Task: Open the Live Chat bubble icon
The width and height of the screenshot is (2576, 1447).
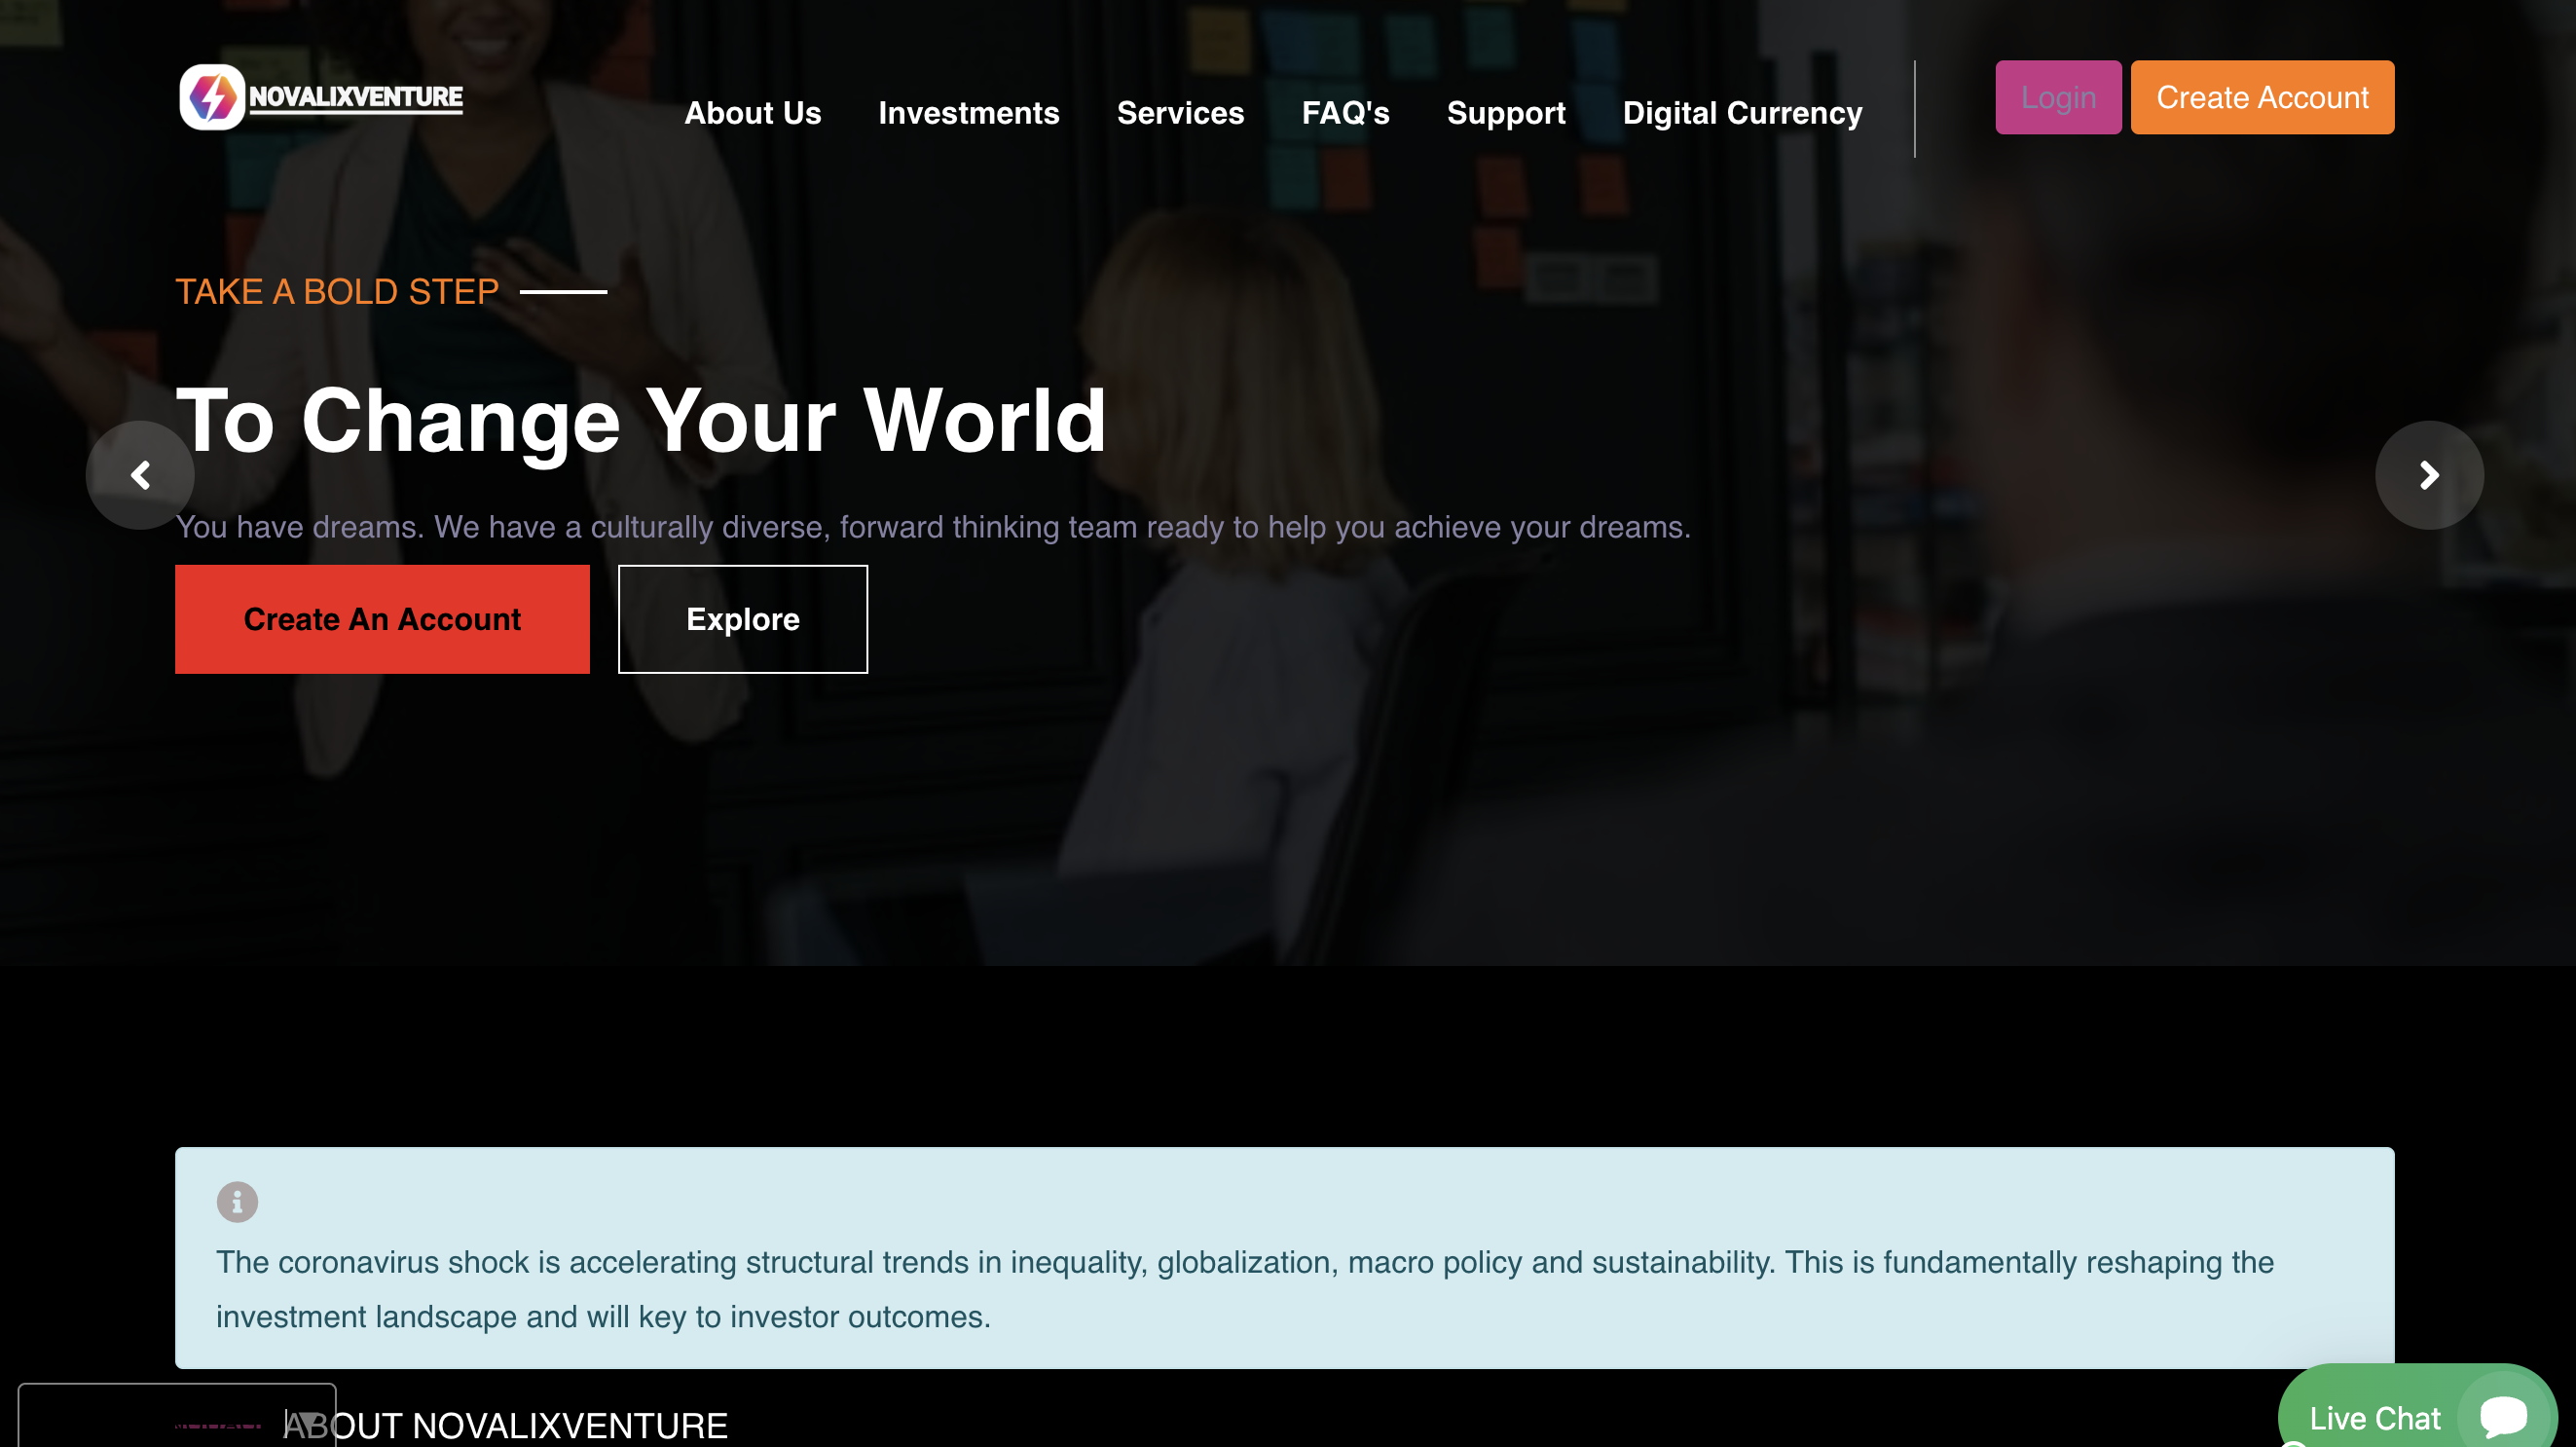Action: pos(2503,1415)
